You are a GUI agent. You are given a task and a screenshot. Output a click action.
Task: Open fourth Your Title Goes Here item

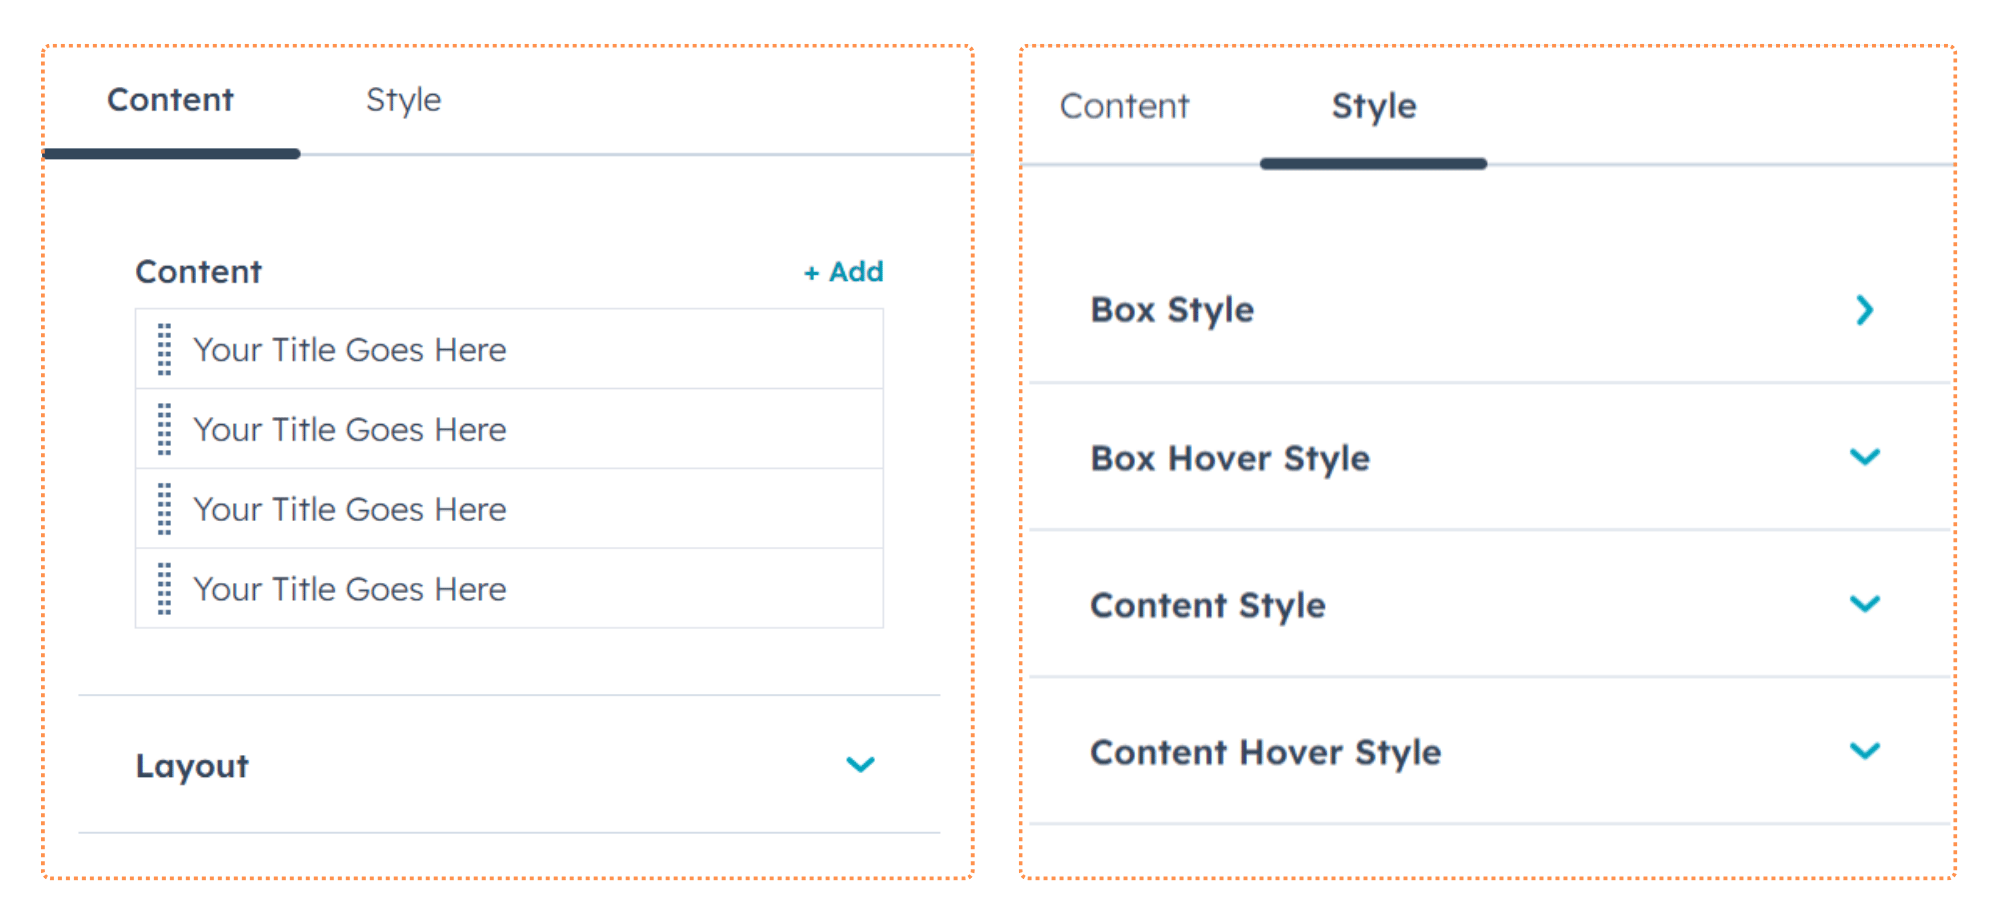click(x=350, y=589)
